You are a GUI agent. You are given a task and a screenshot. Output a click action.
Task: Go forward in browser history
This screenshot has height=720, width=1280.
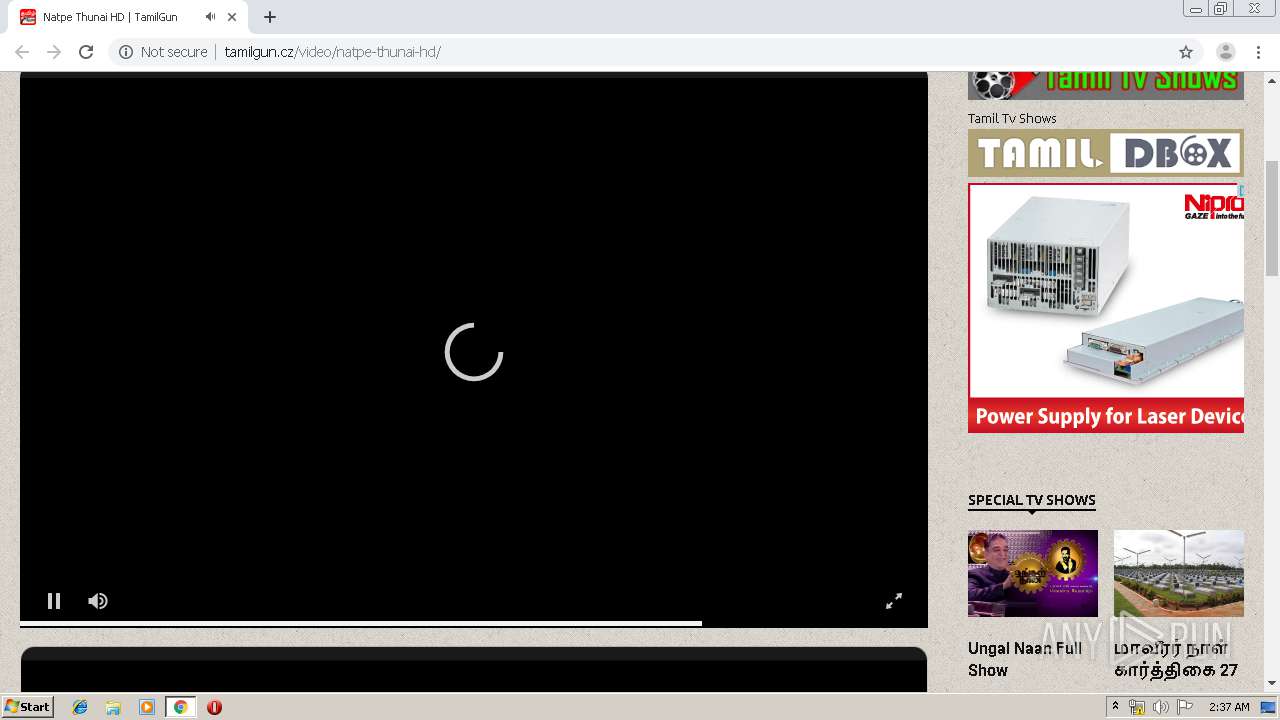54,52
